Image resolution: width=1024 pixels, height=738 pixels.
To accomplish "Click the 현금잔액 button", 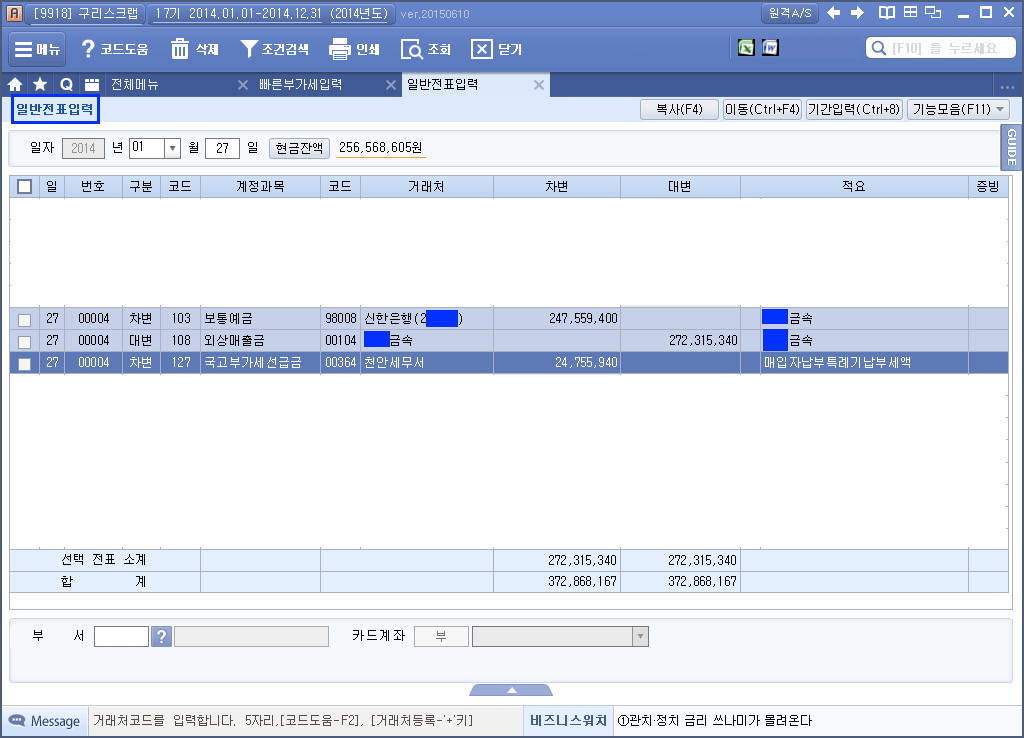I will [x=299, y=148].
